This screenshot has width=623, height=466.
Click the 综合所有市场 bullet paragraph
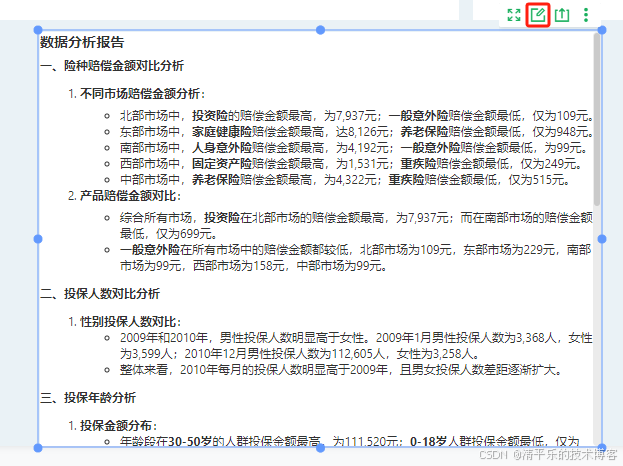pyautogui.click(x=356, y=225)
